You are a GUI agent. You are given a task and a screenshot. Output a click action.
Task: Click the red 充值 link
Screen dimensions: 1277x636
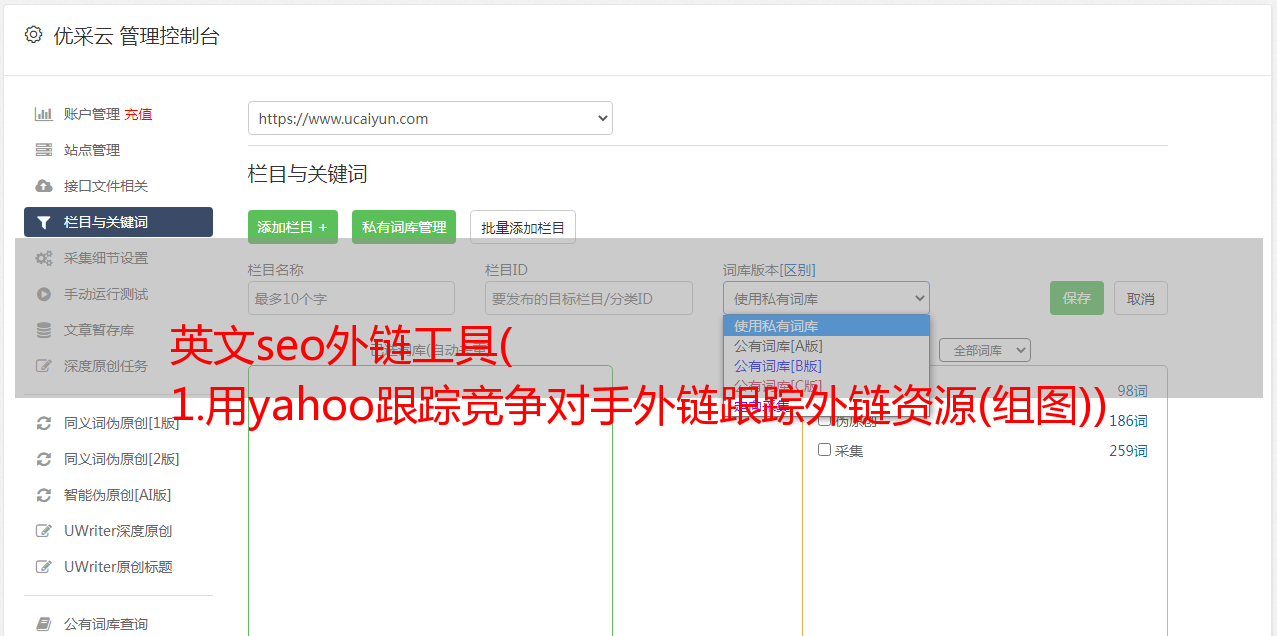point(138,114)
